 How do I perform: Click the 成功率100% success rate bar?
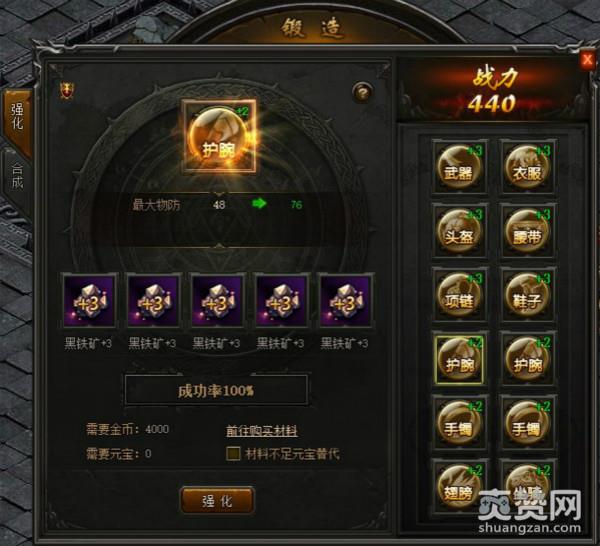coord(216,390)
